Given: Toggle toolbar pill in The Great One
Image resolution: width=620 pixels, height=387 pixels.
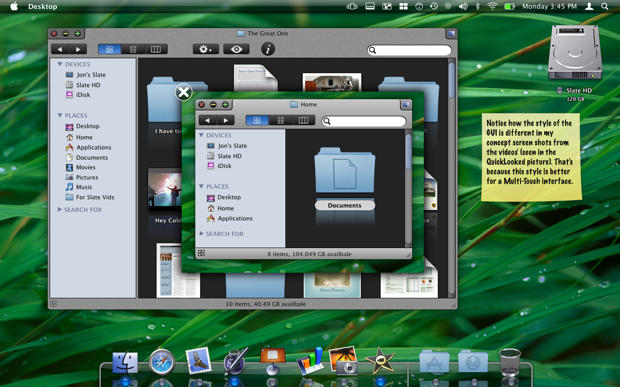Looking at the screenshot, I should (451, 34).
